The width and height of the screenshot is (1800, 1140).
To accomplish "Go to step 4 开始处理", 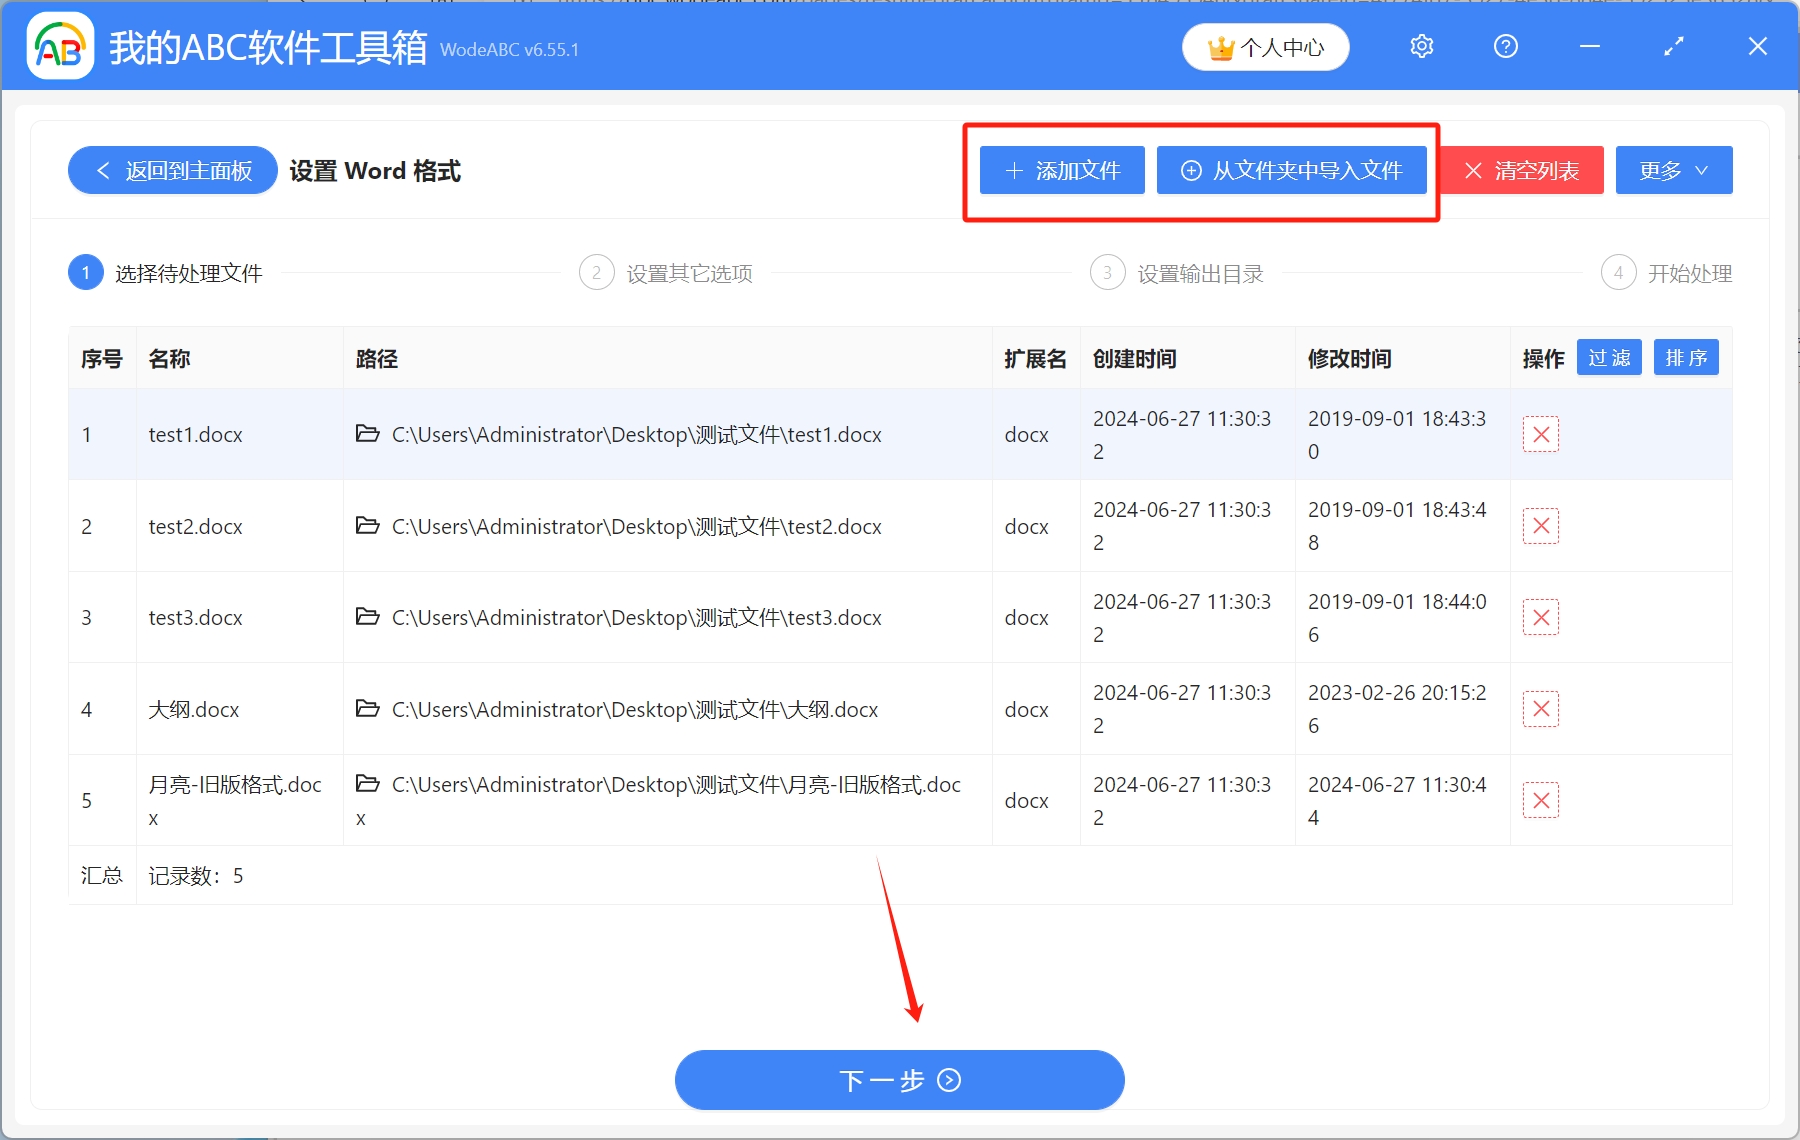I will coord(1667,273).
